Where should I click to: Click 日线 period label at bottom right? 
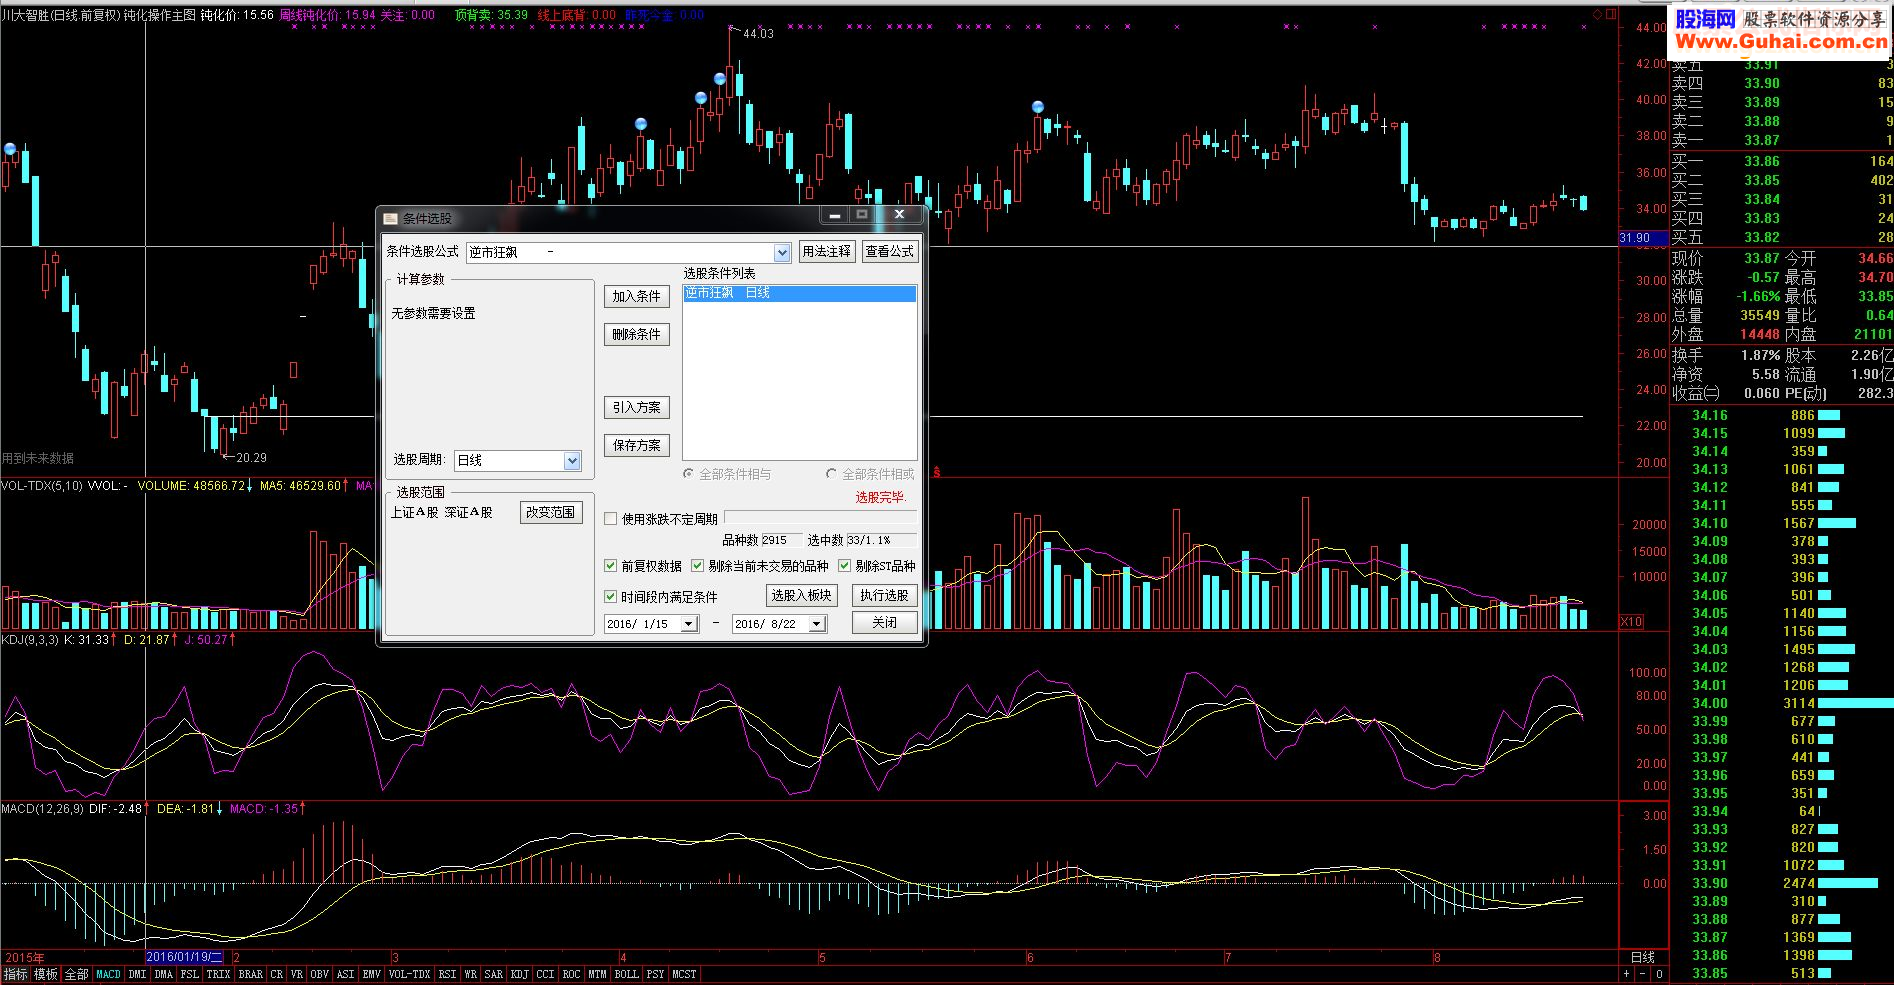pos(1643,957)
